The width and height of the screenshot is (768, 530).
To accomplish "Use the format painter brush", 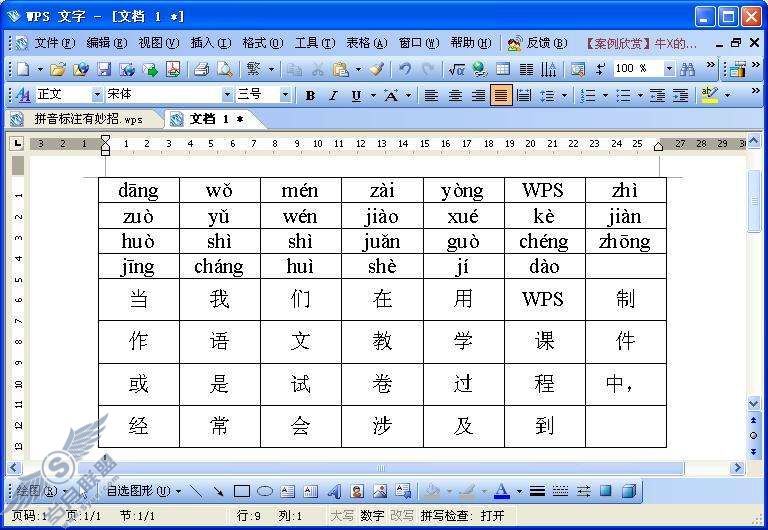I will point(377,70).
